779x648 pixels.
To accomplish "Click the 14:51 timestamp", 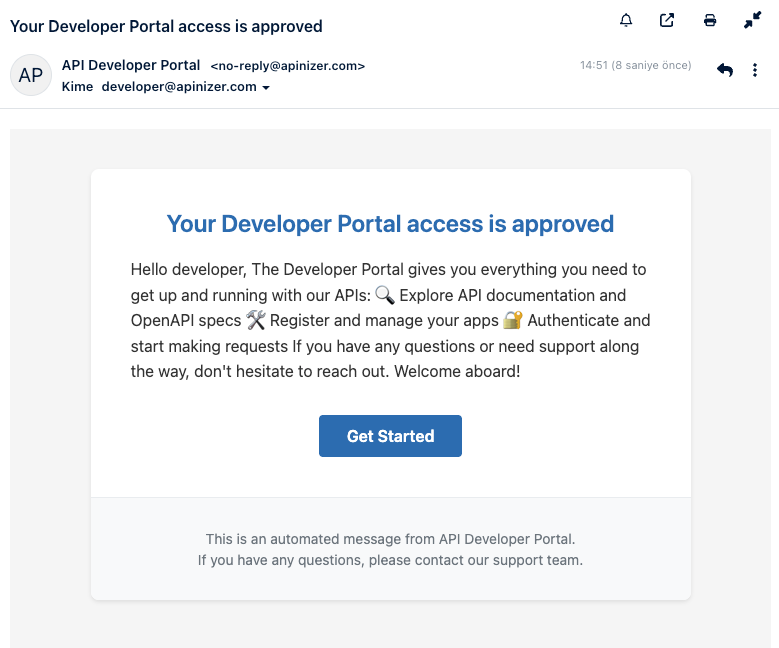I will pos(635,66).
